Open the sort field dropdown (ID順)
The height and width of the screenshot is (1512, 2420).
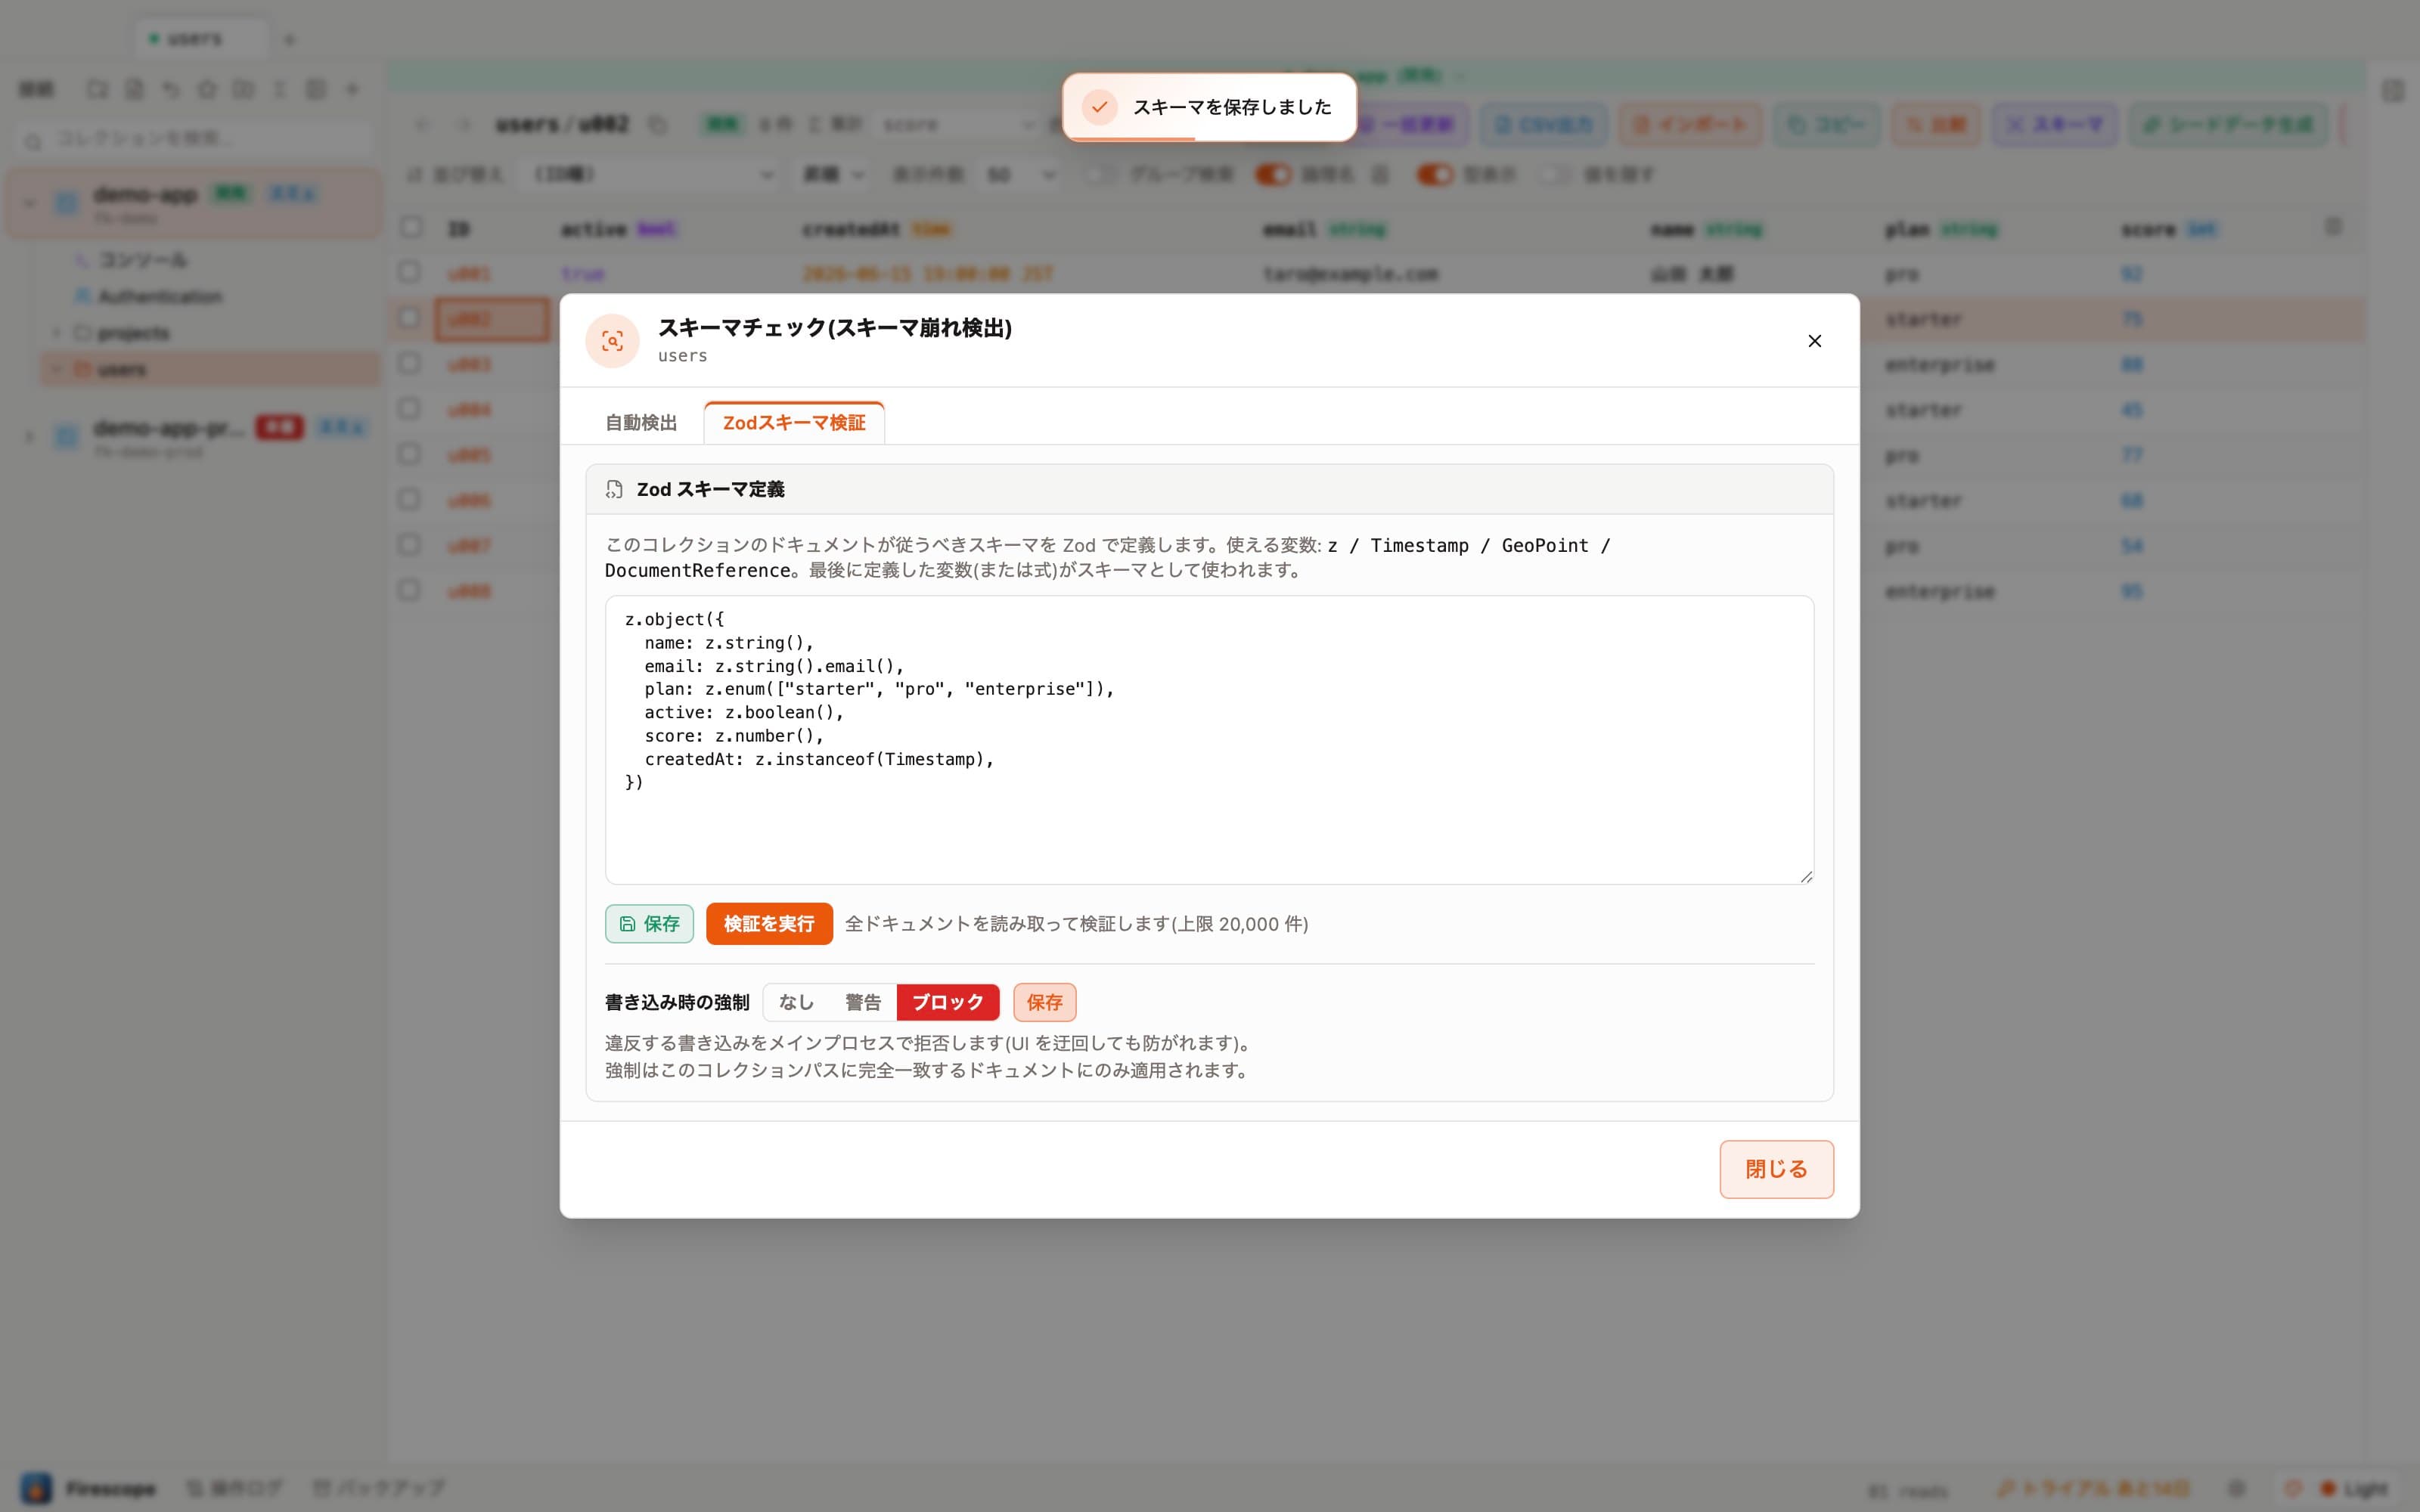click(x=648, y=175)
